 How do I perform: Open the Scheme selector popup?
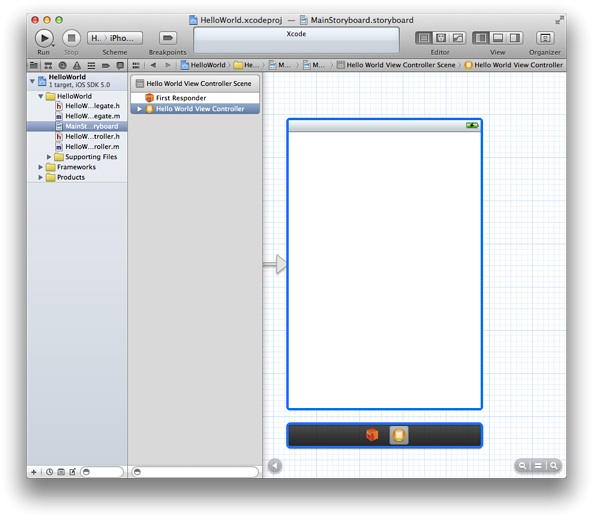(x=115, y=38)
